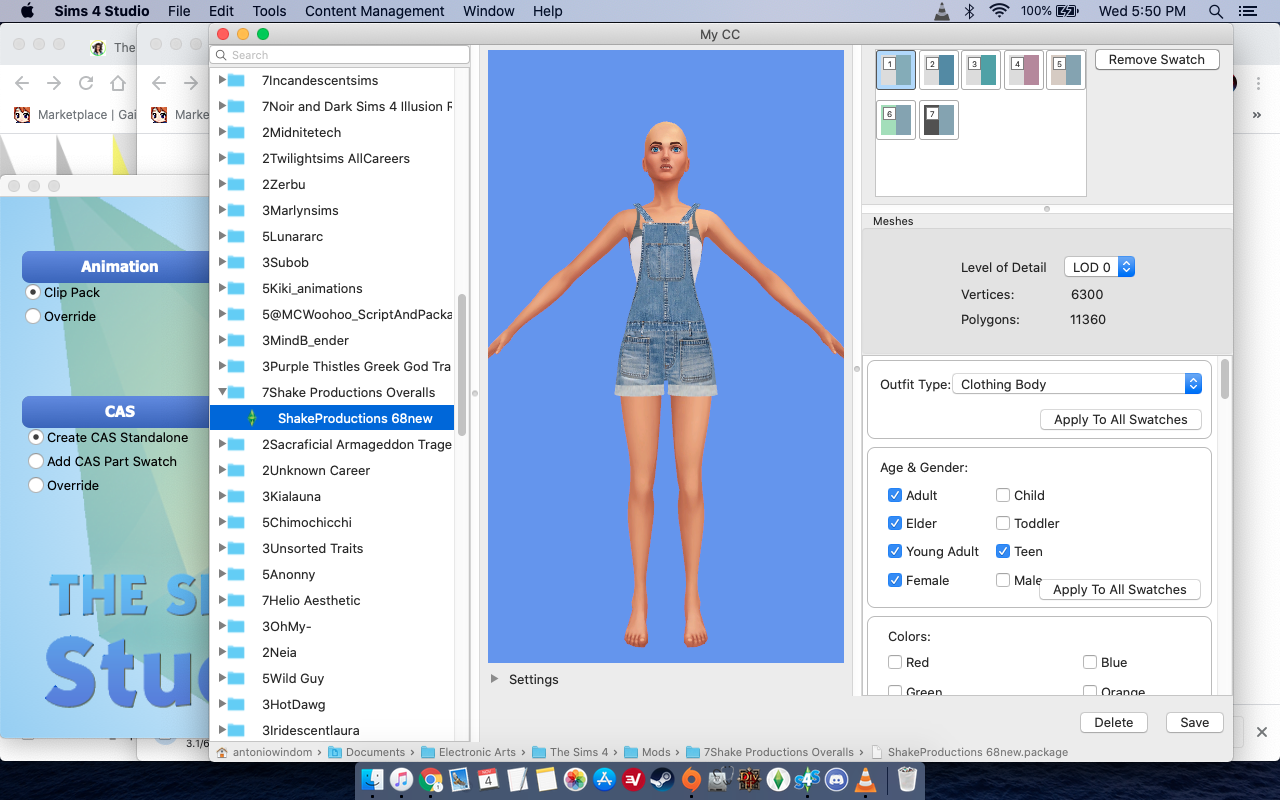Launch The Sims 4 plumbob dock icon

(x=778, y=779)
